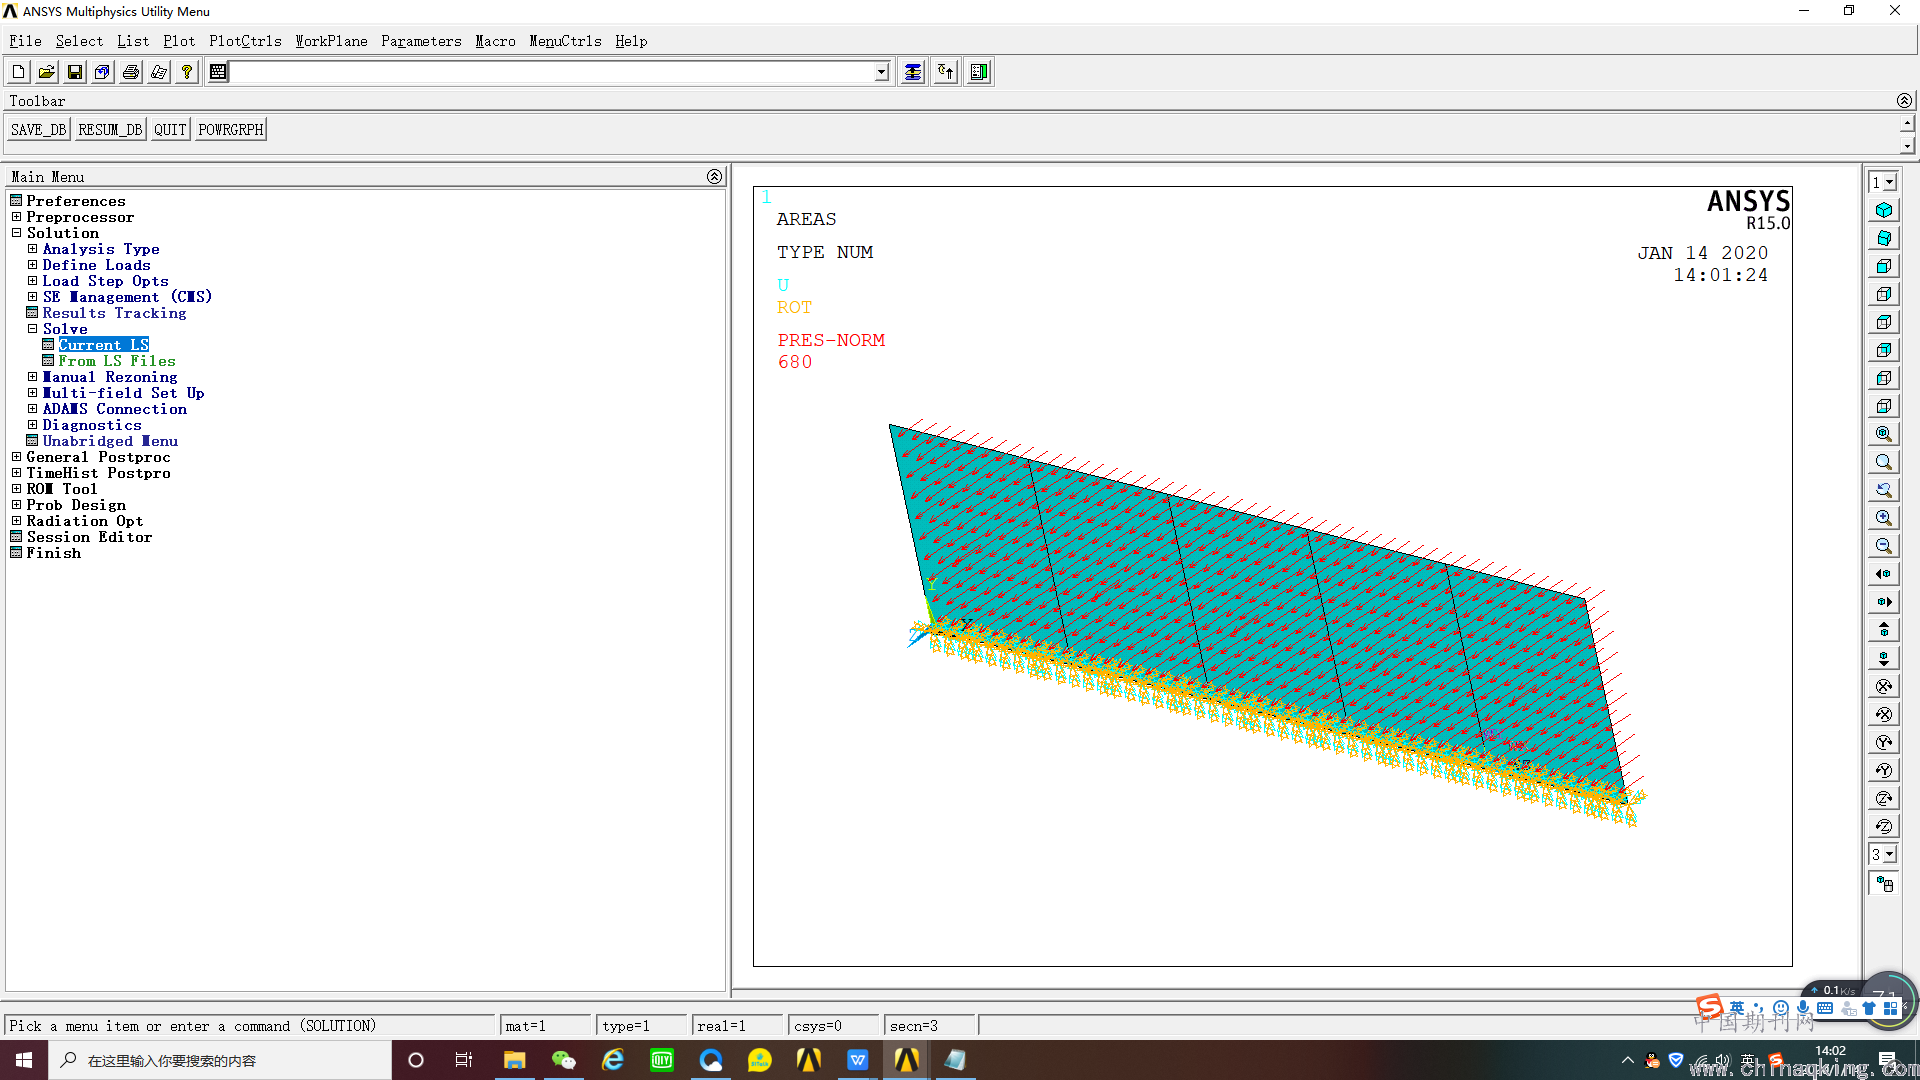Collapse the Toolbar panel

tap(1904, 101)
